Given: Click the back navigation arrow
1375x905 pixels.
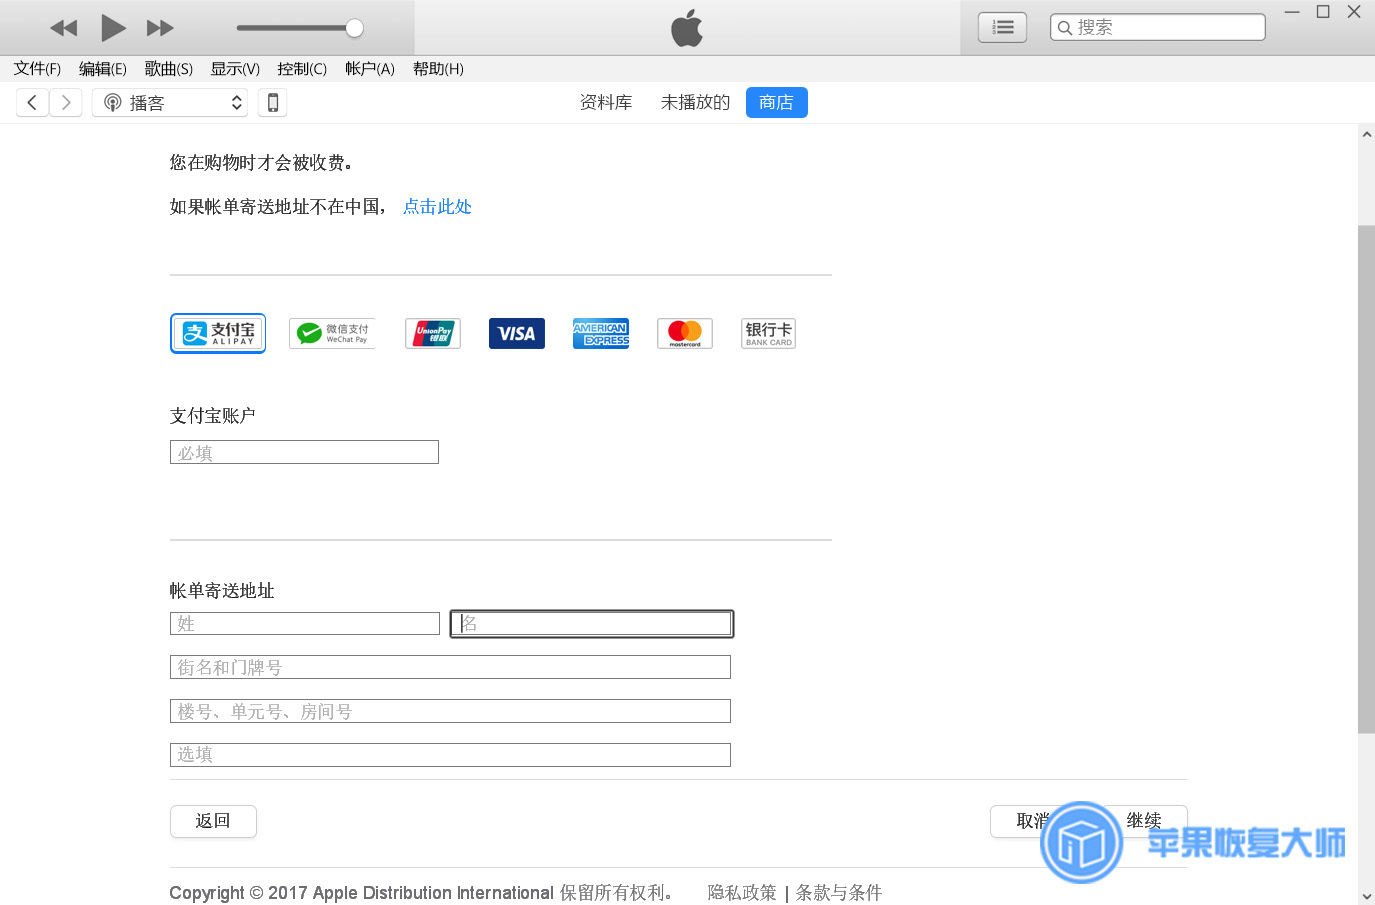Looking at the screenshot, I should coord(32,102).
